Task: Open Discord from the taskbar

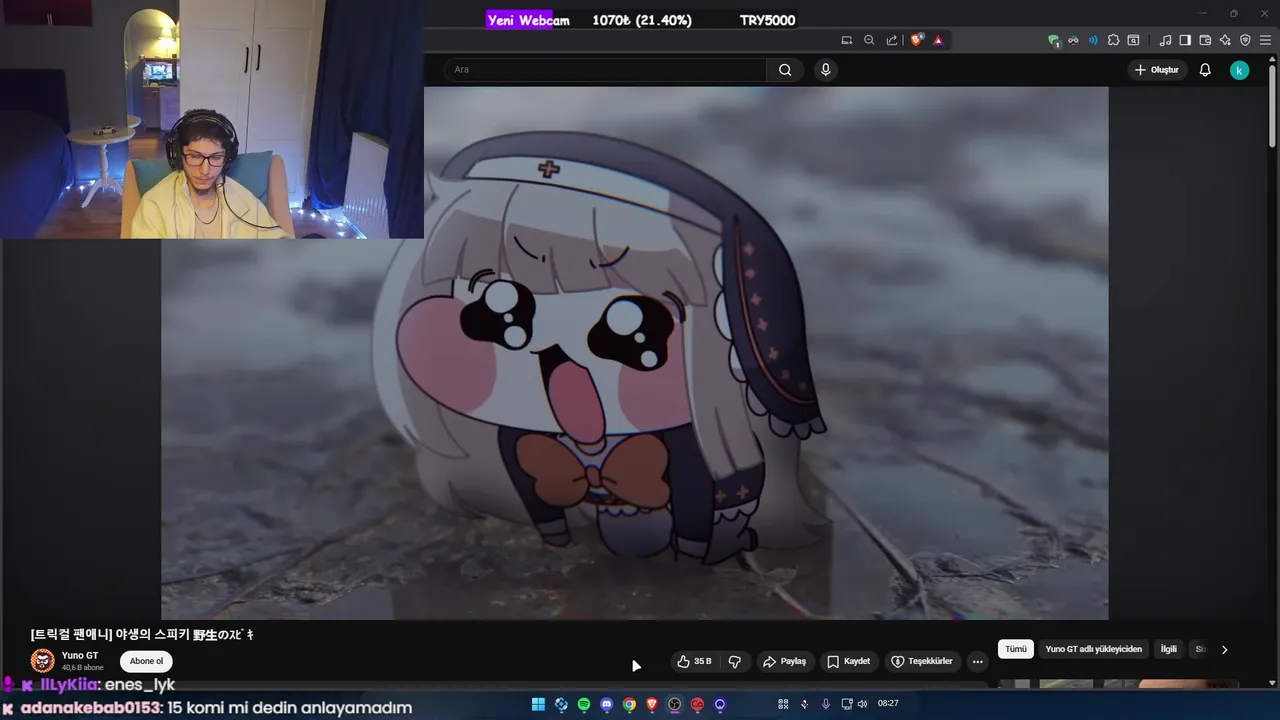Action: point(606,704)
